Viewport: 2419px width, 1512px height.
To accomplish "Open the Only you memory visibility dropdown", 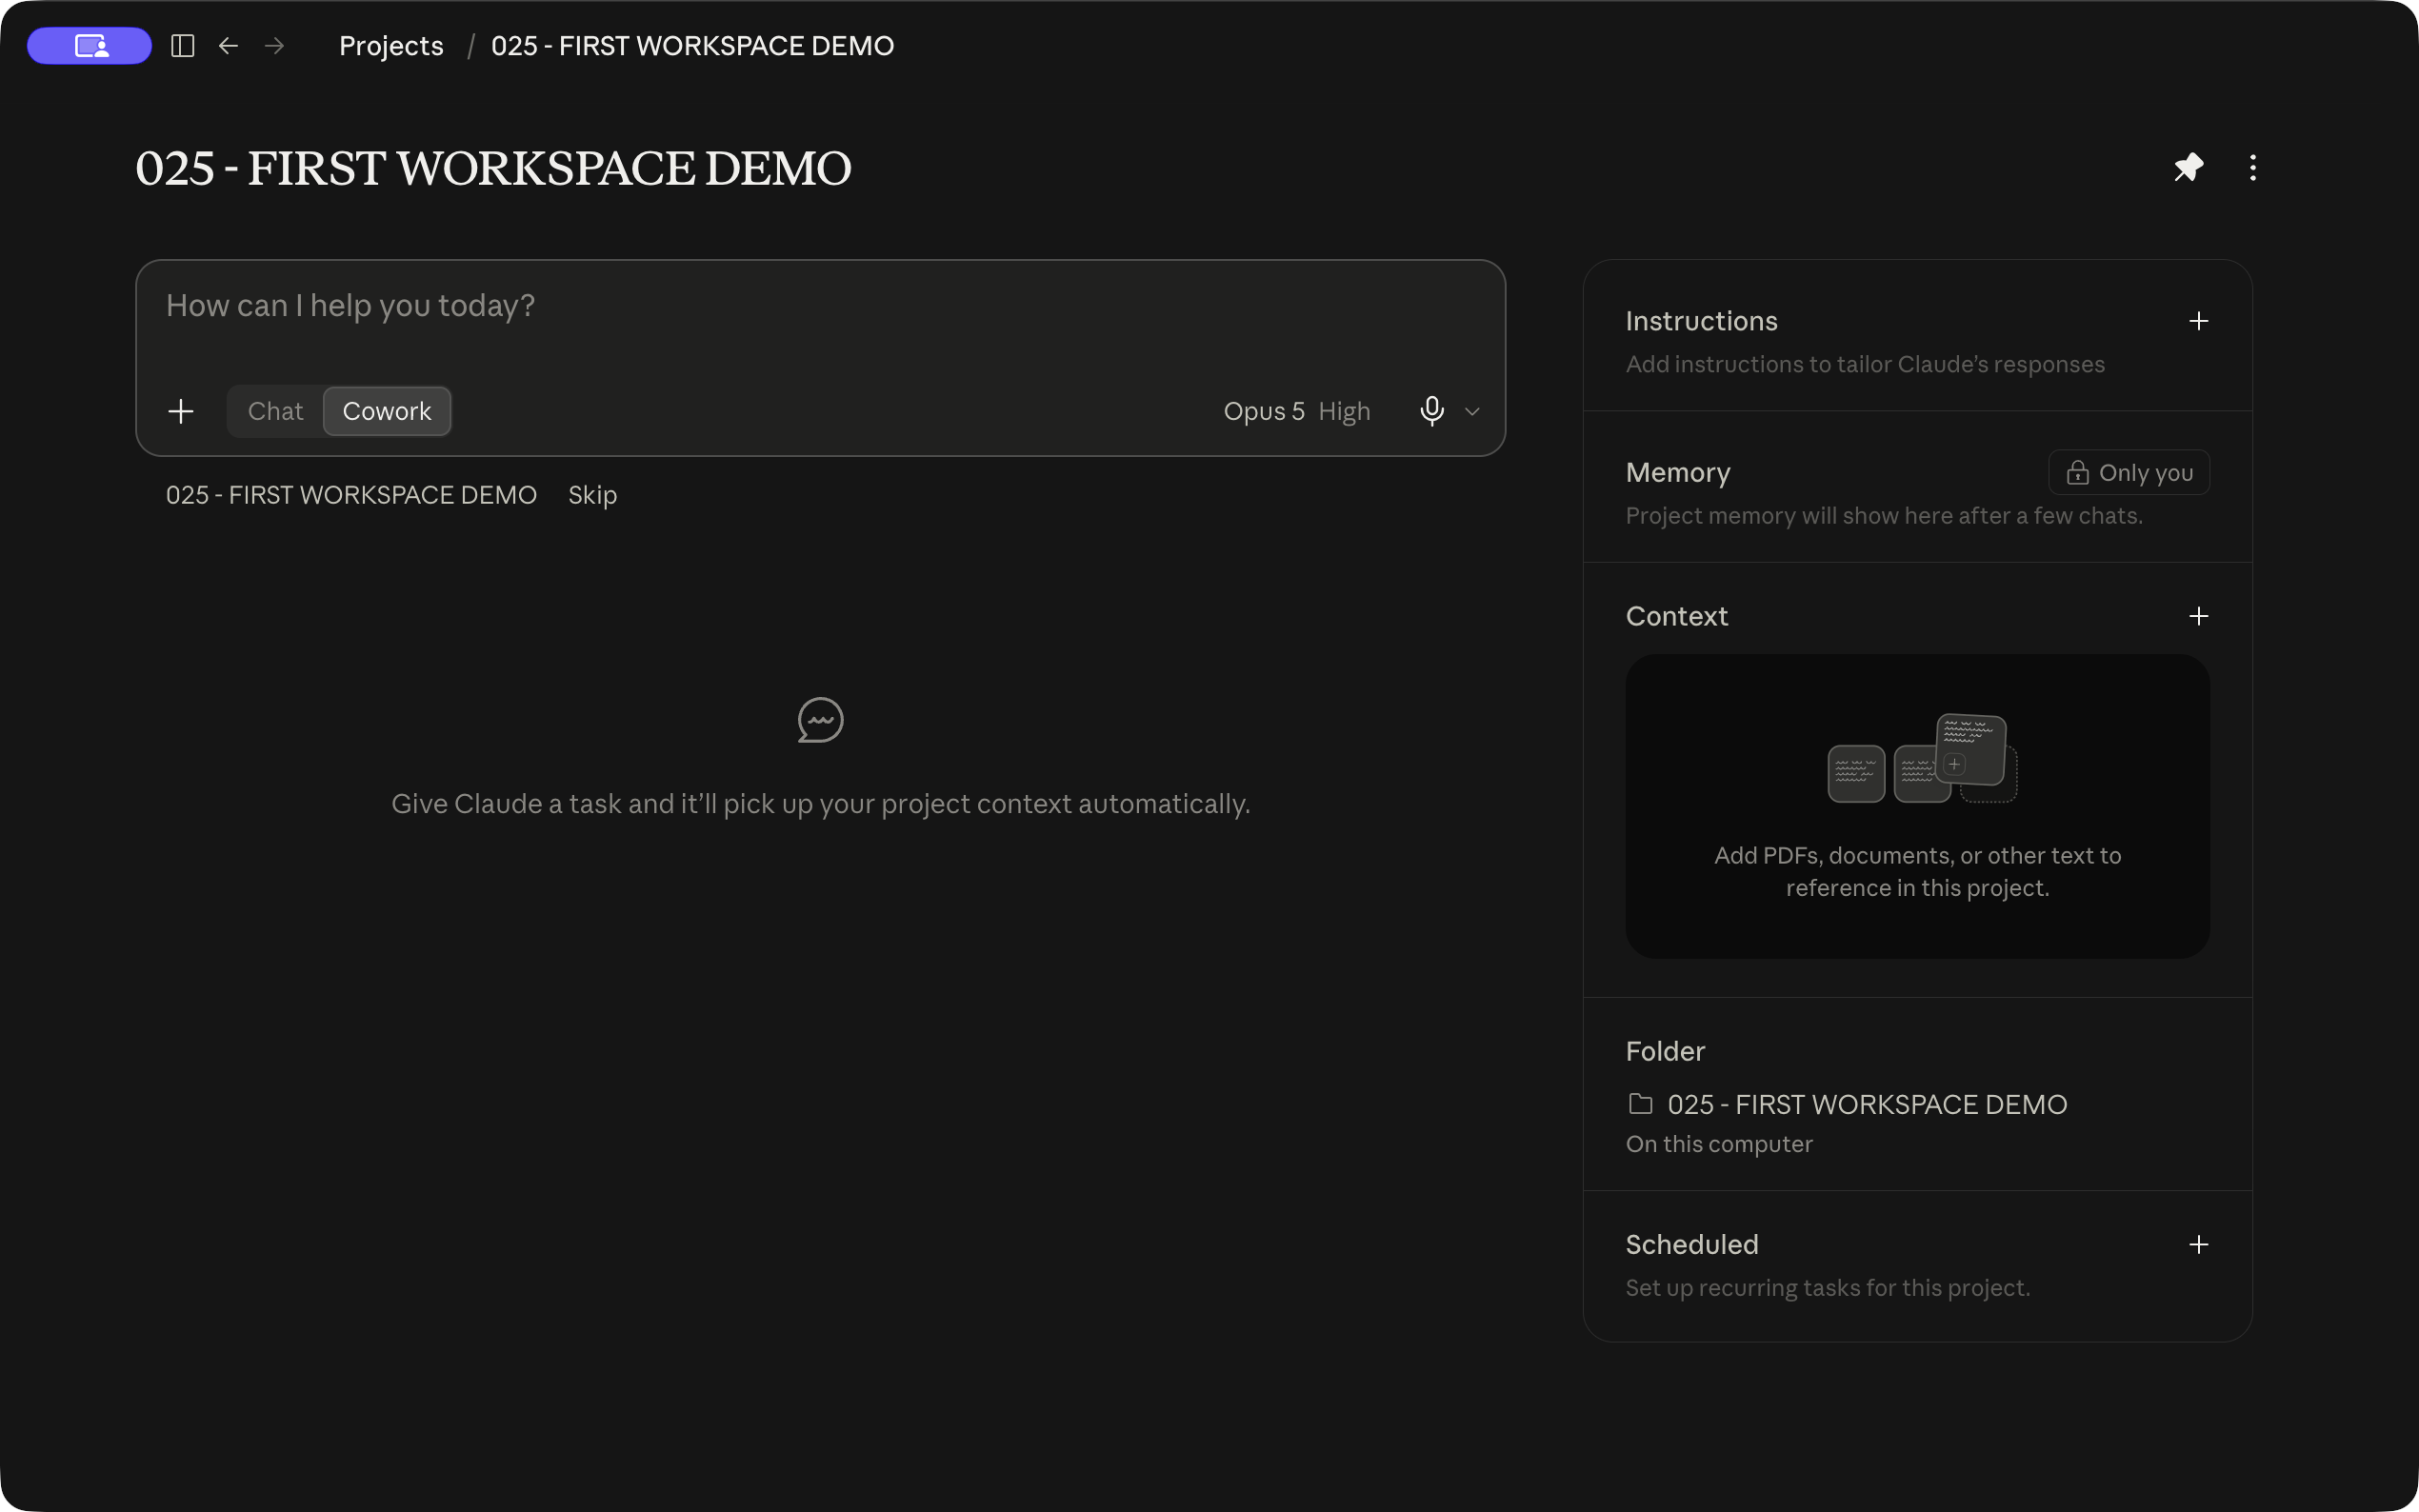I will 2129,472.
